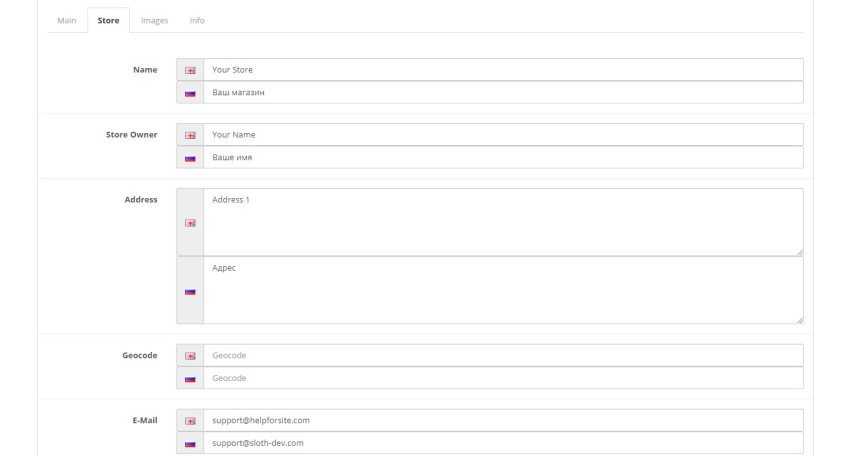Grab the resize handle of Address 1 textarea

point(799,252)
